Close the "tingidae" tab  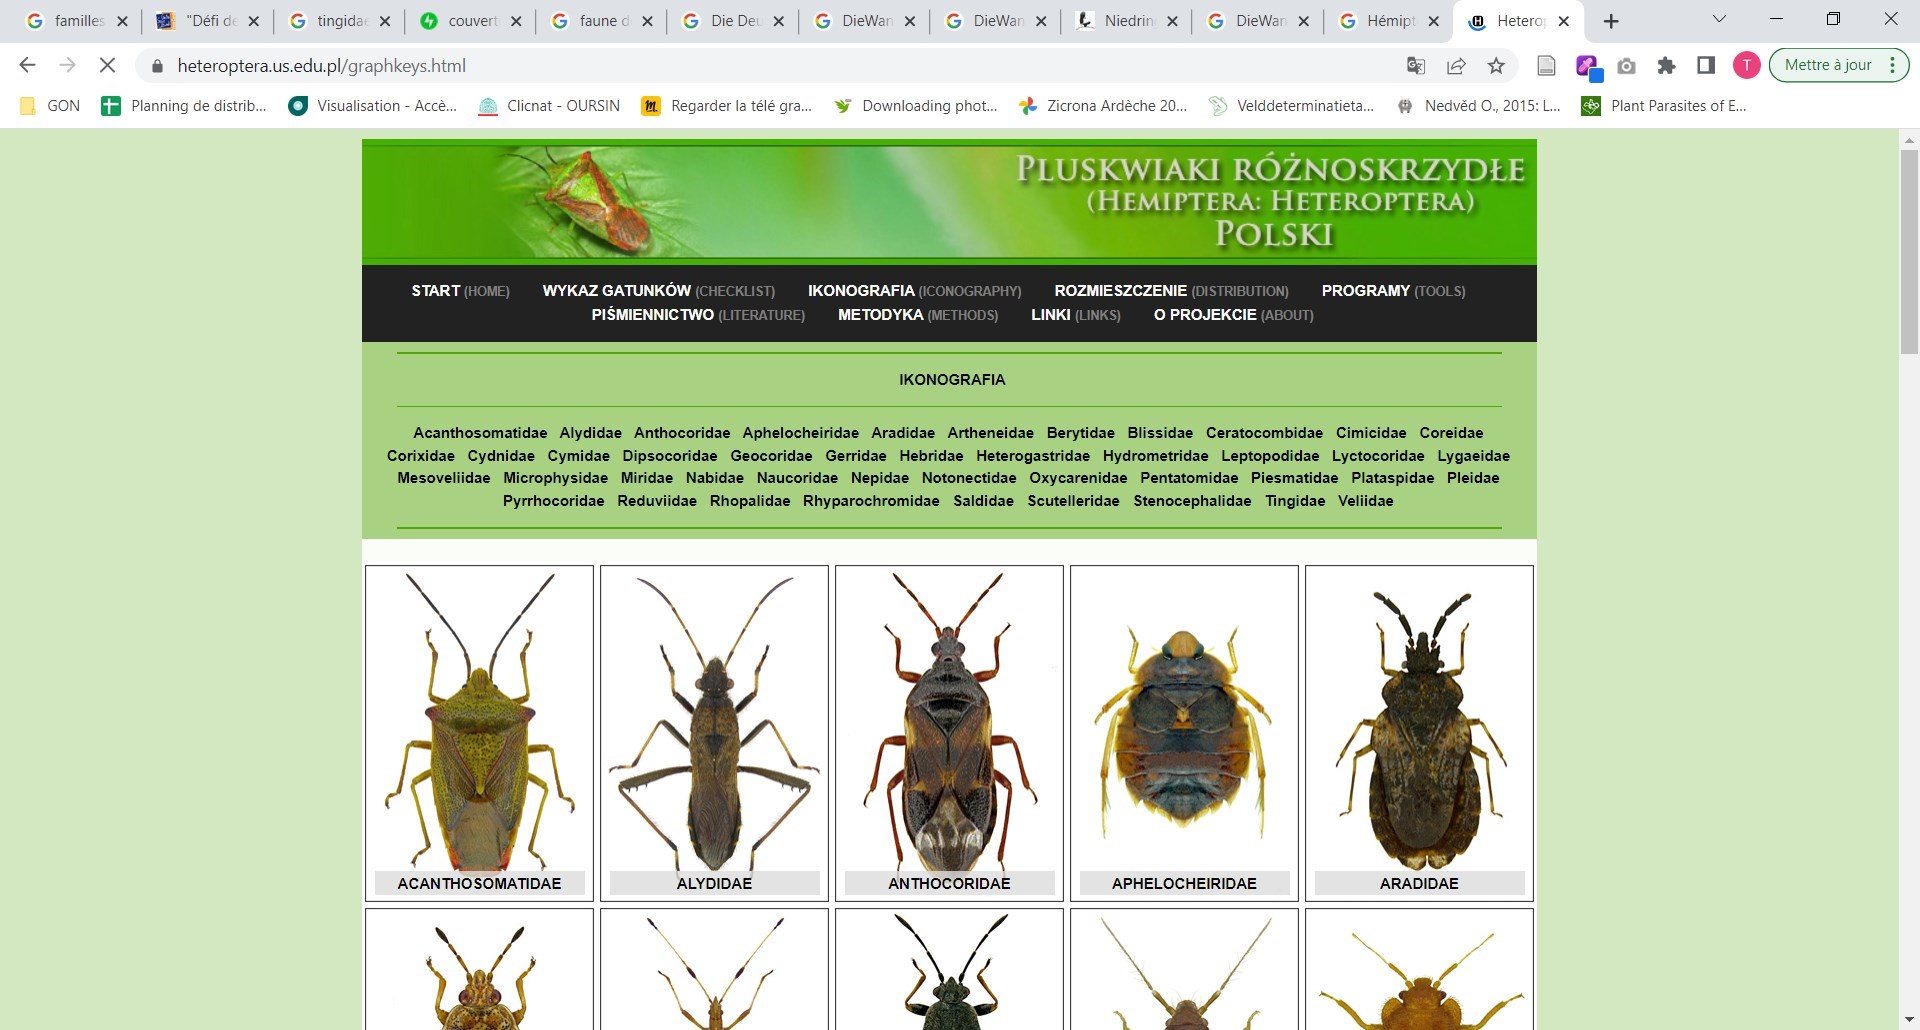click(x=385, y=21)
